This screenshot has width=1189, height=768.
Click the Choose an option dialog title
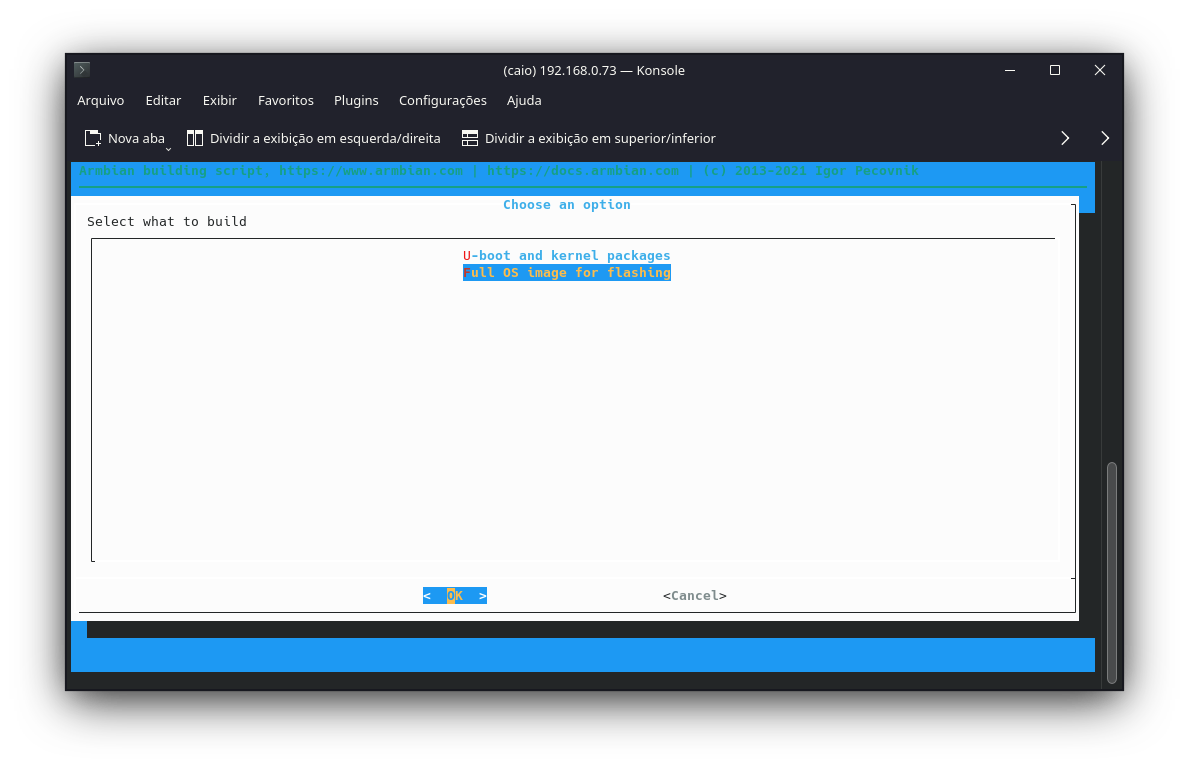566,205
